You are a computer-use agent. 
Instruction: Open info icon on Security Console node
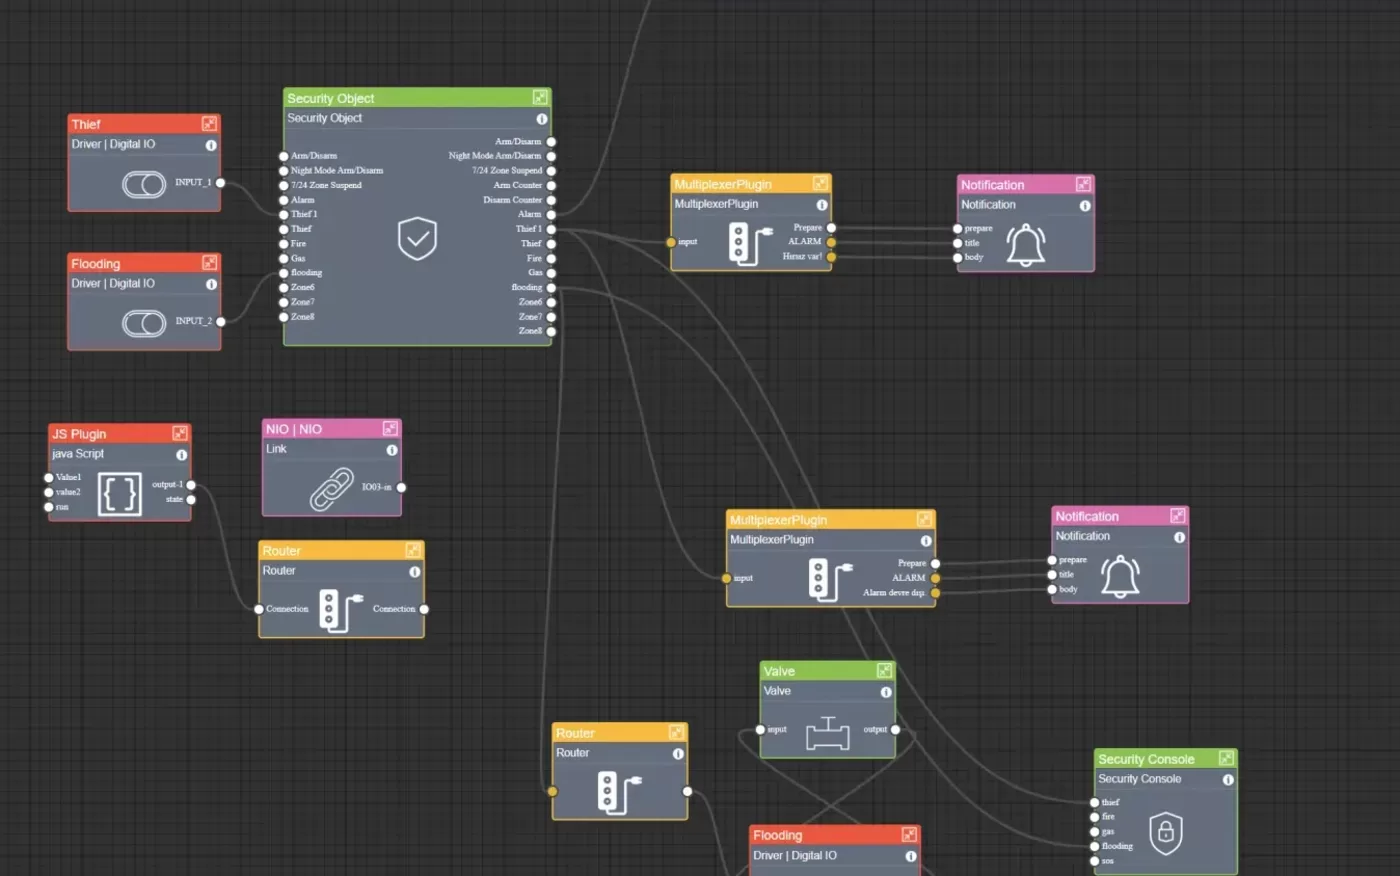coord(1228,780)
